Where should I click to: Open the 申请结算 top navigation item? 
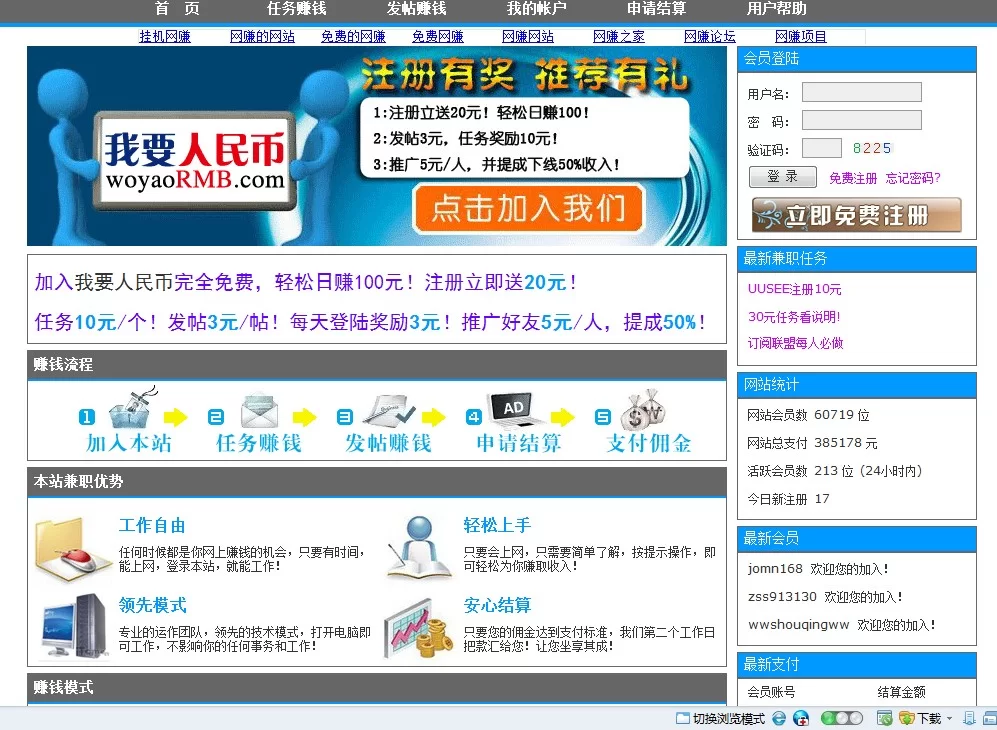(x=656, y=9)
